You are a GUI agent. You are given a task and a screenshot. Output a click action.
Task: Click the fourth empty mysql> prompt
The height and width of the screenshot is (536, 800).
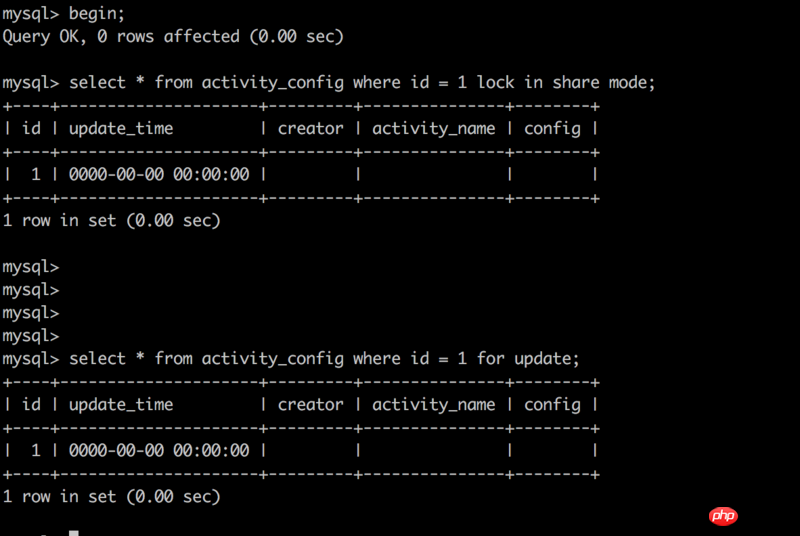pyautogui.click(x=31, y=336)
